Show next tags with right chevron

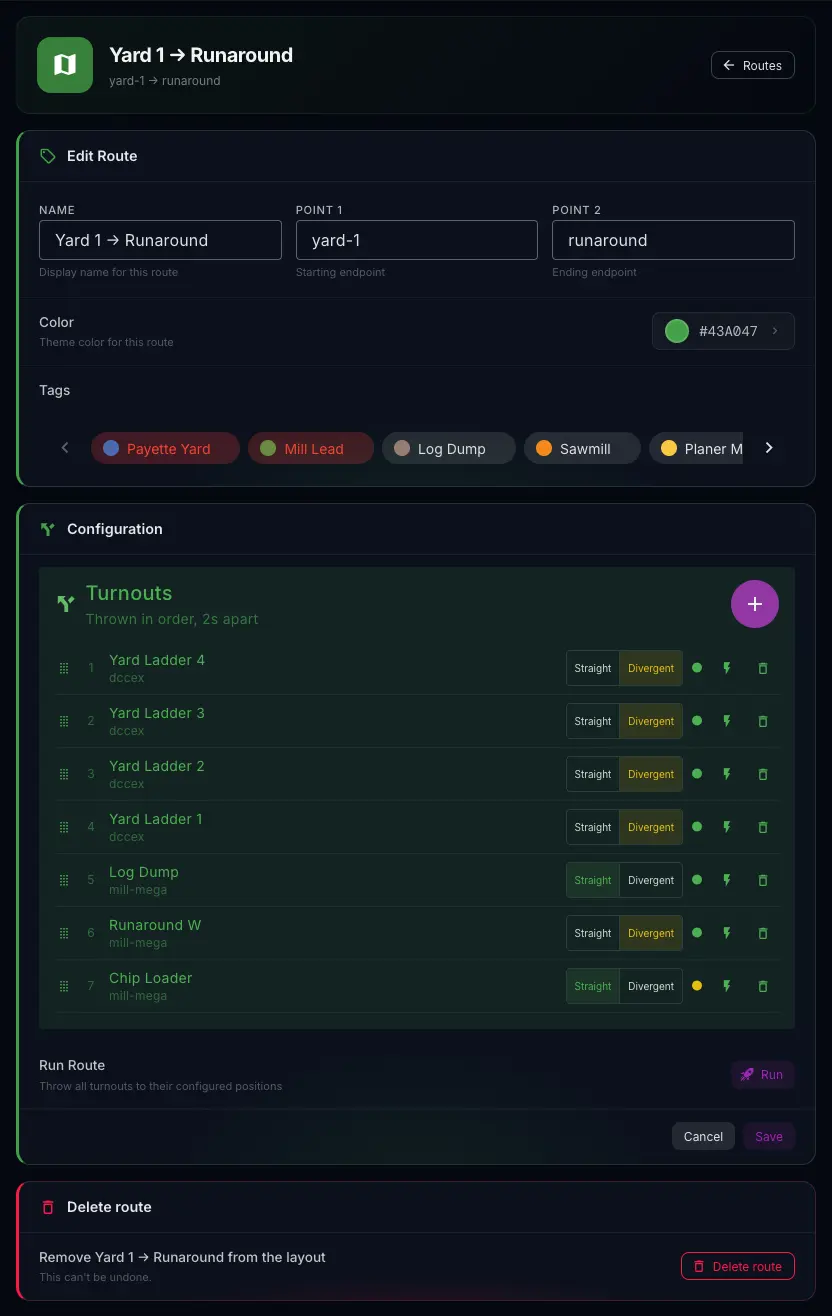[769, 448]
